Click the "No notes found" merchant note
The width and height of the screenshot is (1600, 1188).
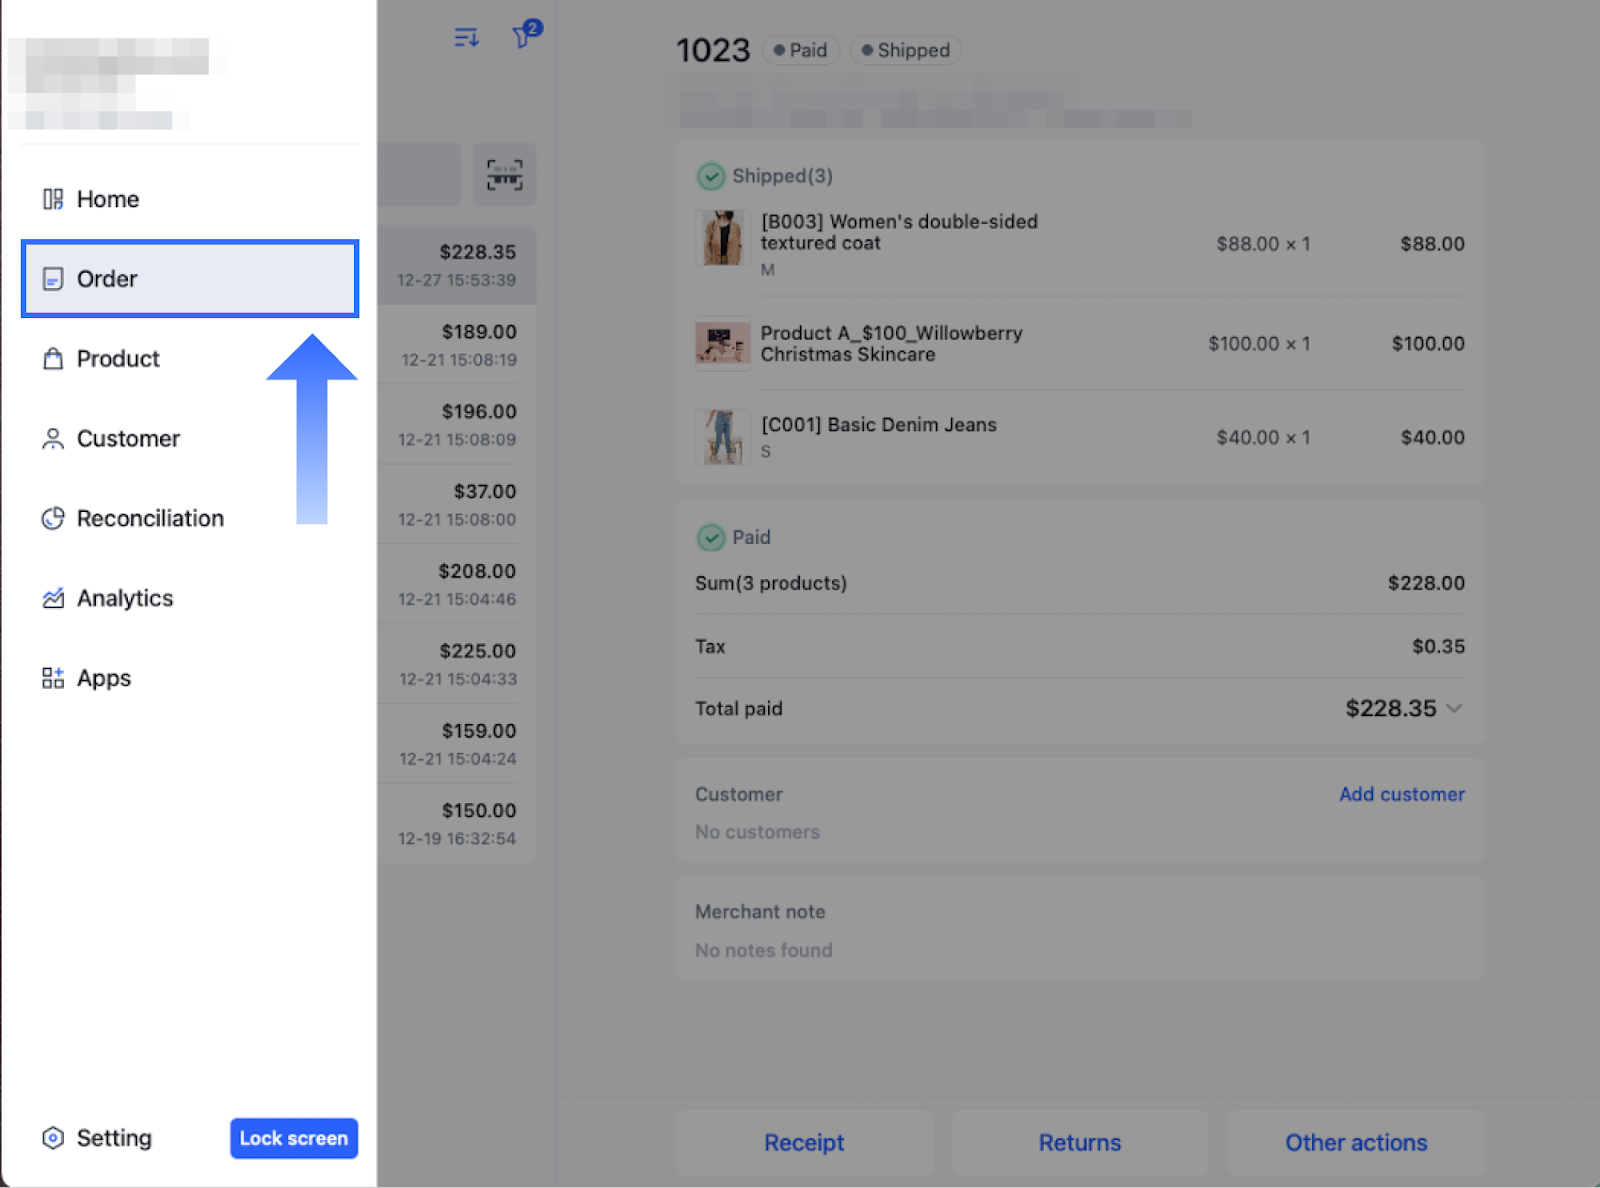tap(764, 950)
